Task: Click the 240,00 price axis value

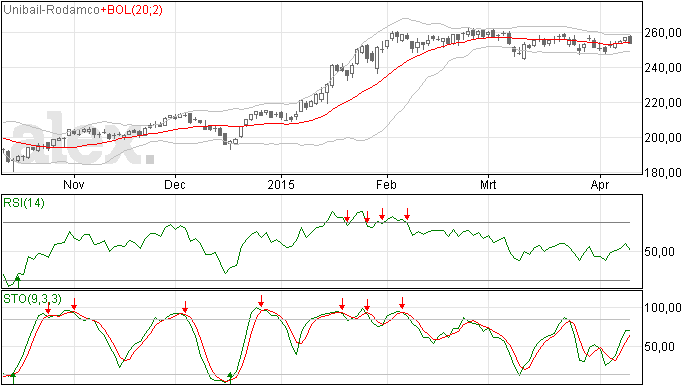Action: (663, 68)
